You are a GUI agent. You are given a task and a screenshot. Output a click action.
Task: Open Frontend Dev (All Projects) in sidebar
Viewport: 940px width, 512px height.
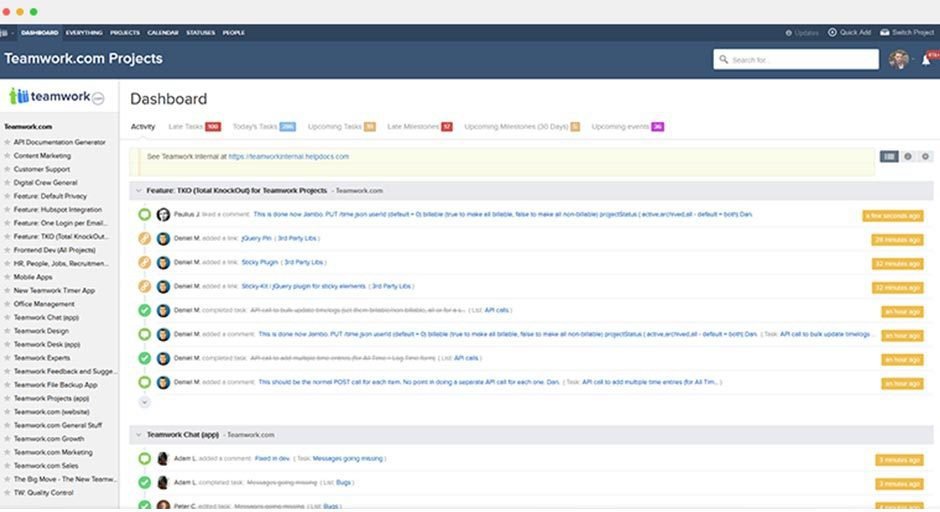[55, 250]
